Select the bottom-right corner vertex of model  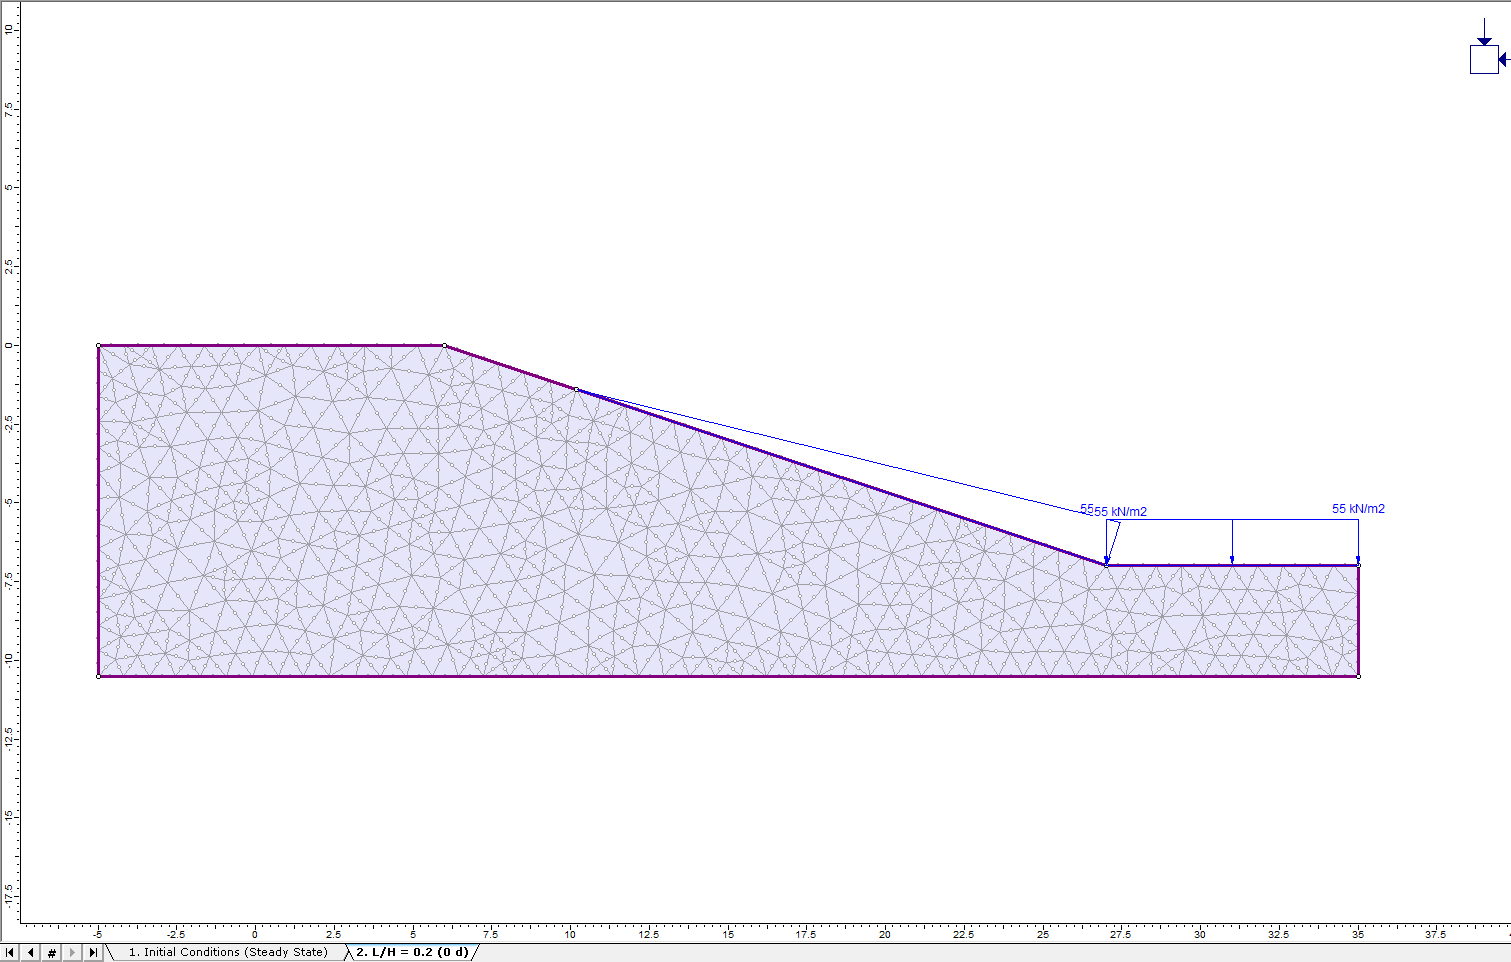coord(1358,676)
